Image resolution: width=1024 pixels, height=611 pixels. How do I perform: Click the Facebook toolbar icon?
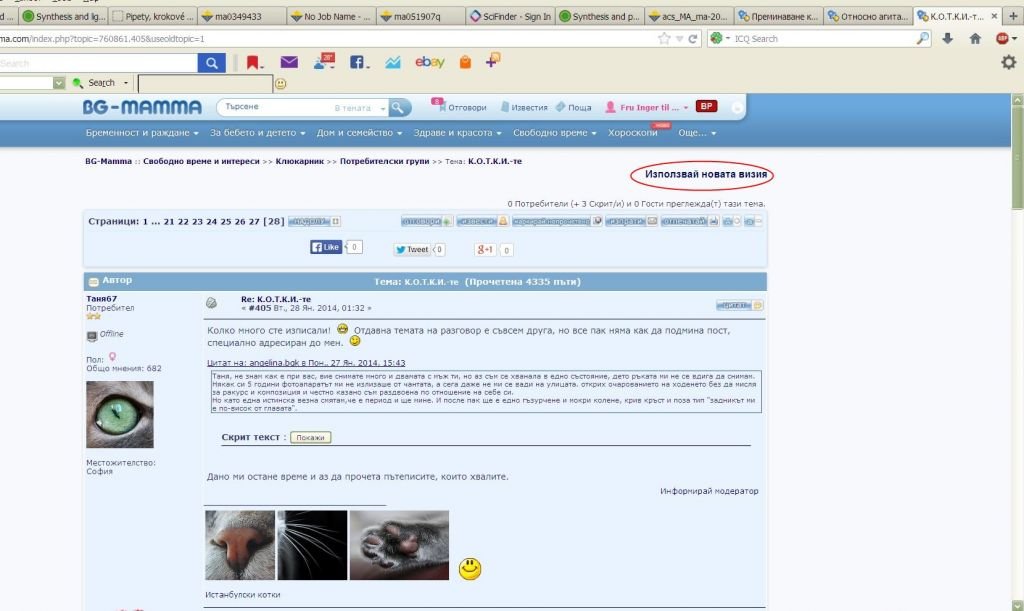coord(357,62)
